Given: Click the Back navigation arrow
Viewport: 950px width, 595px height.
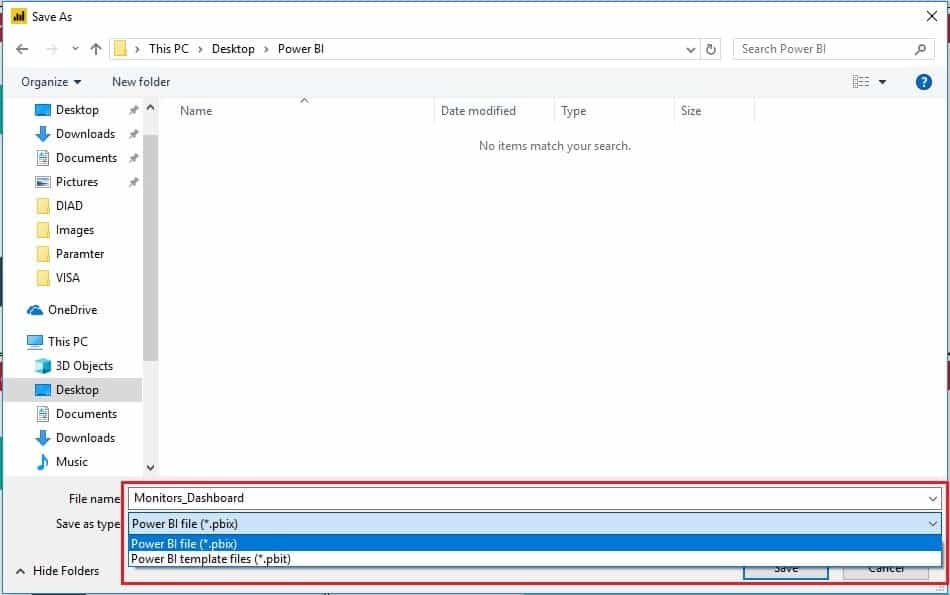Looking at the screenshot, I should tap(22, 49).
